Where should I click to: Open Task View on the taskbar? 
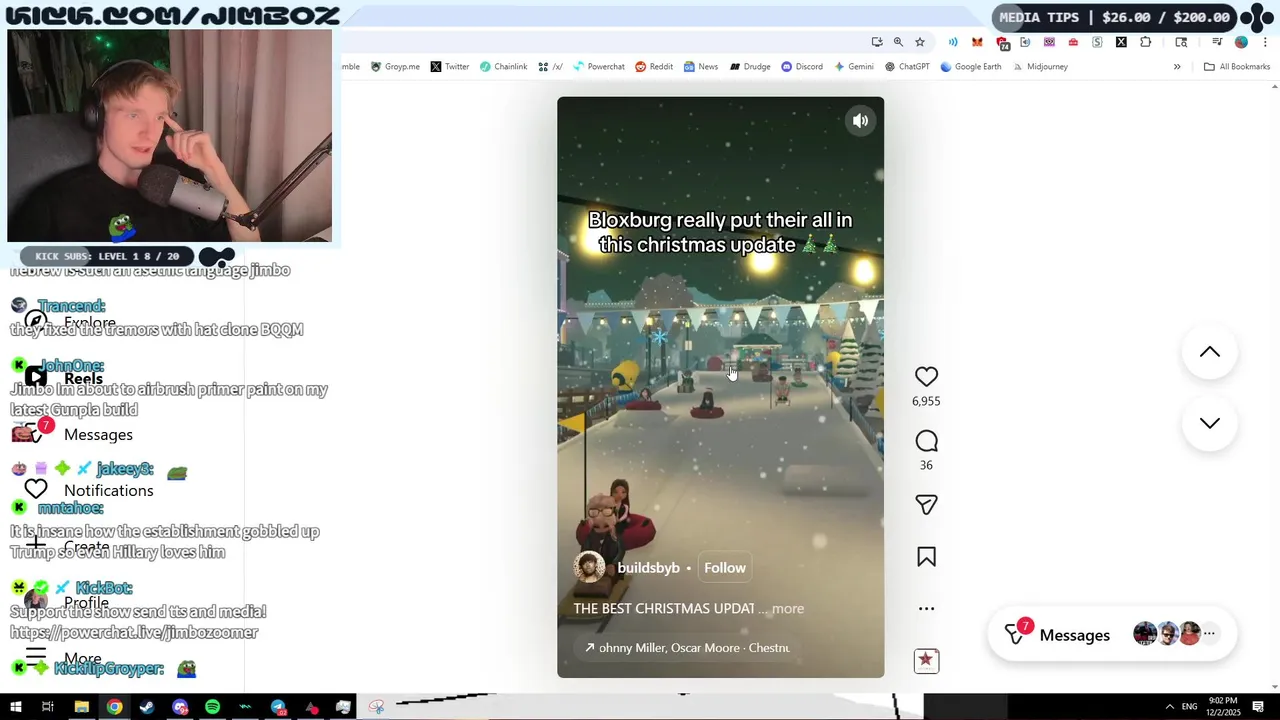[47, 707]
